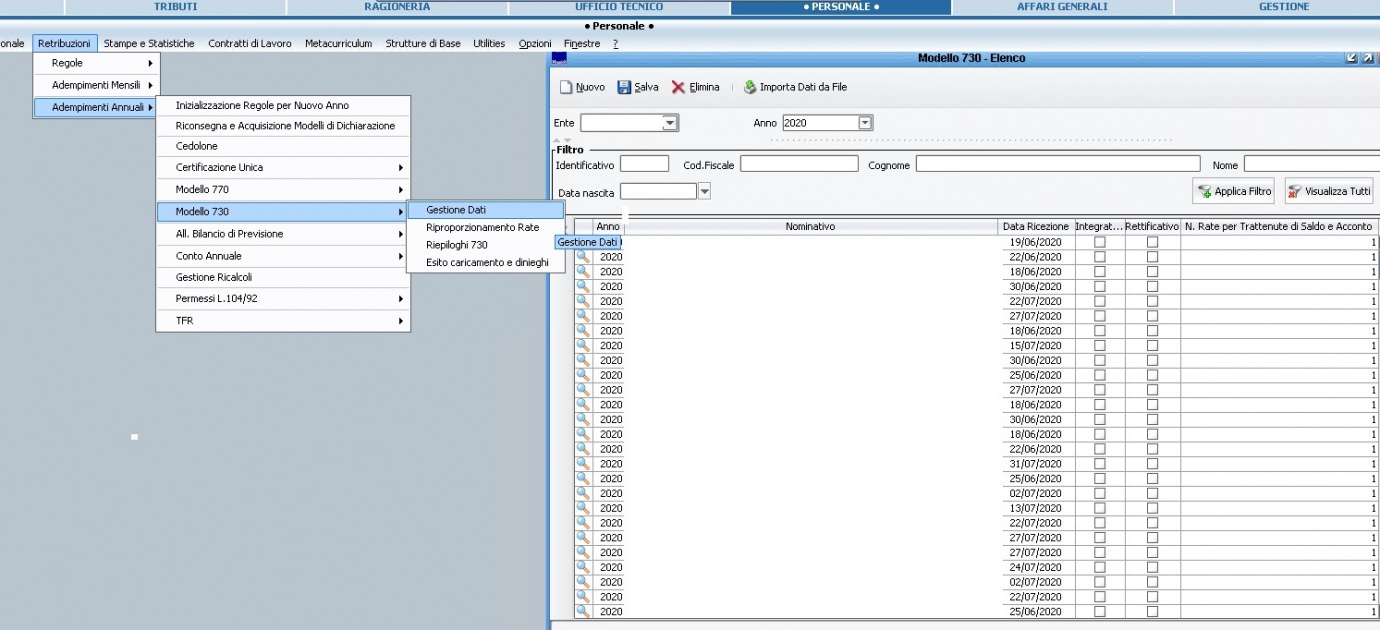Tick Rettificativo checkbox for row dated 31/07/2020
This screenshot has width=1380, height=630.
(x=1152, y=464)
